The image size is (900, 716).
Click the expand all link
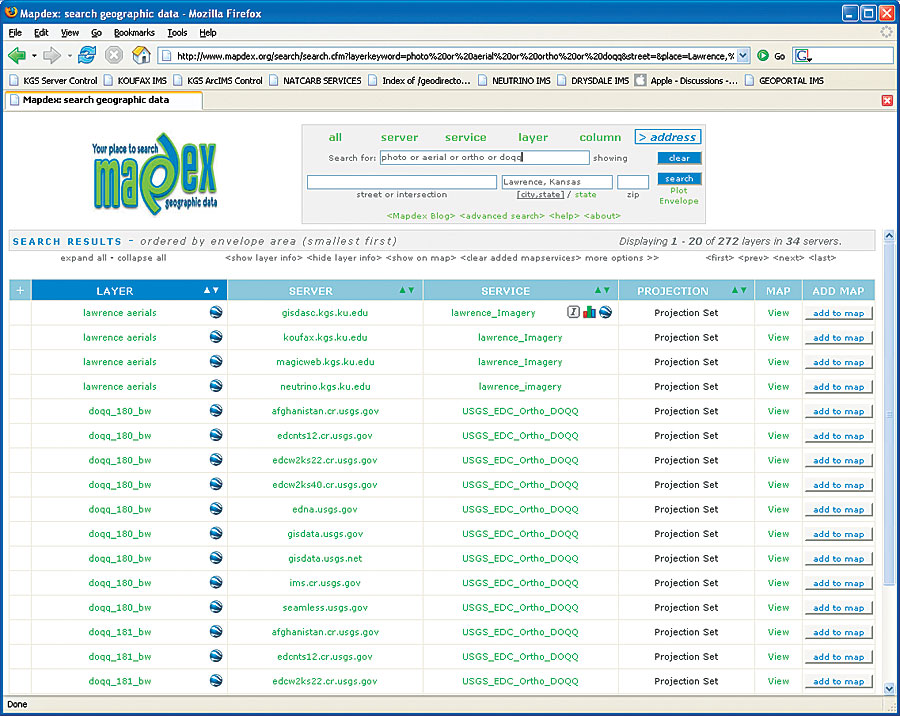click(83, 258)
